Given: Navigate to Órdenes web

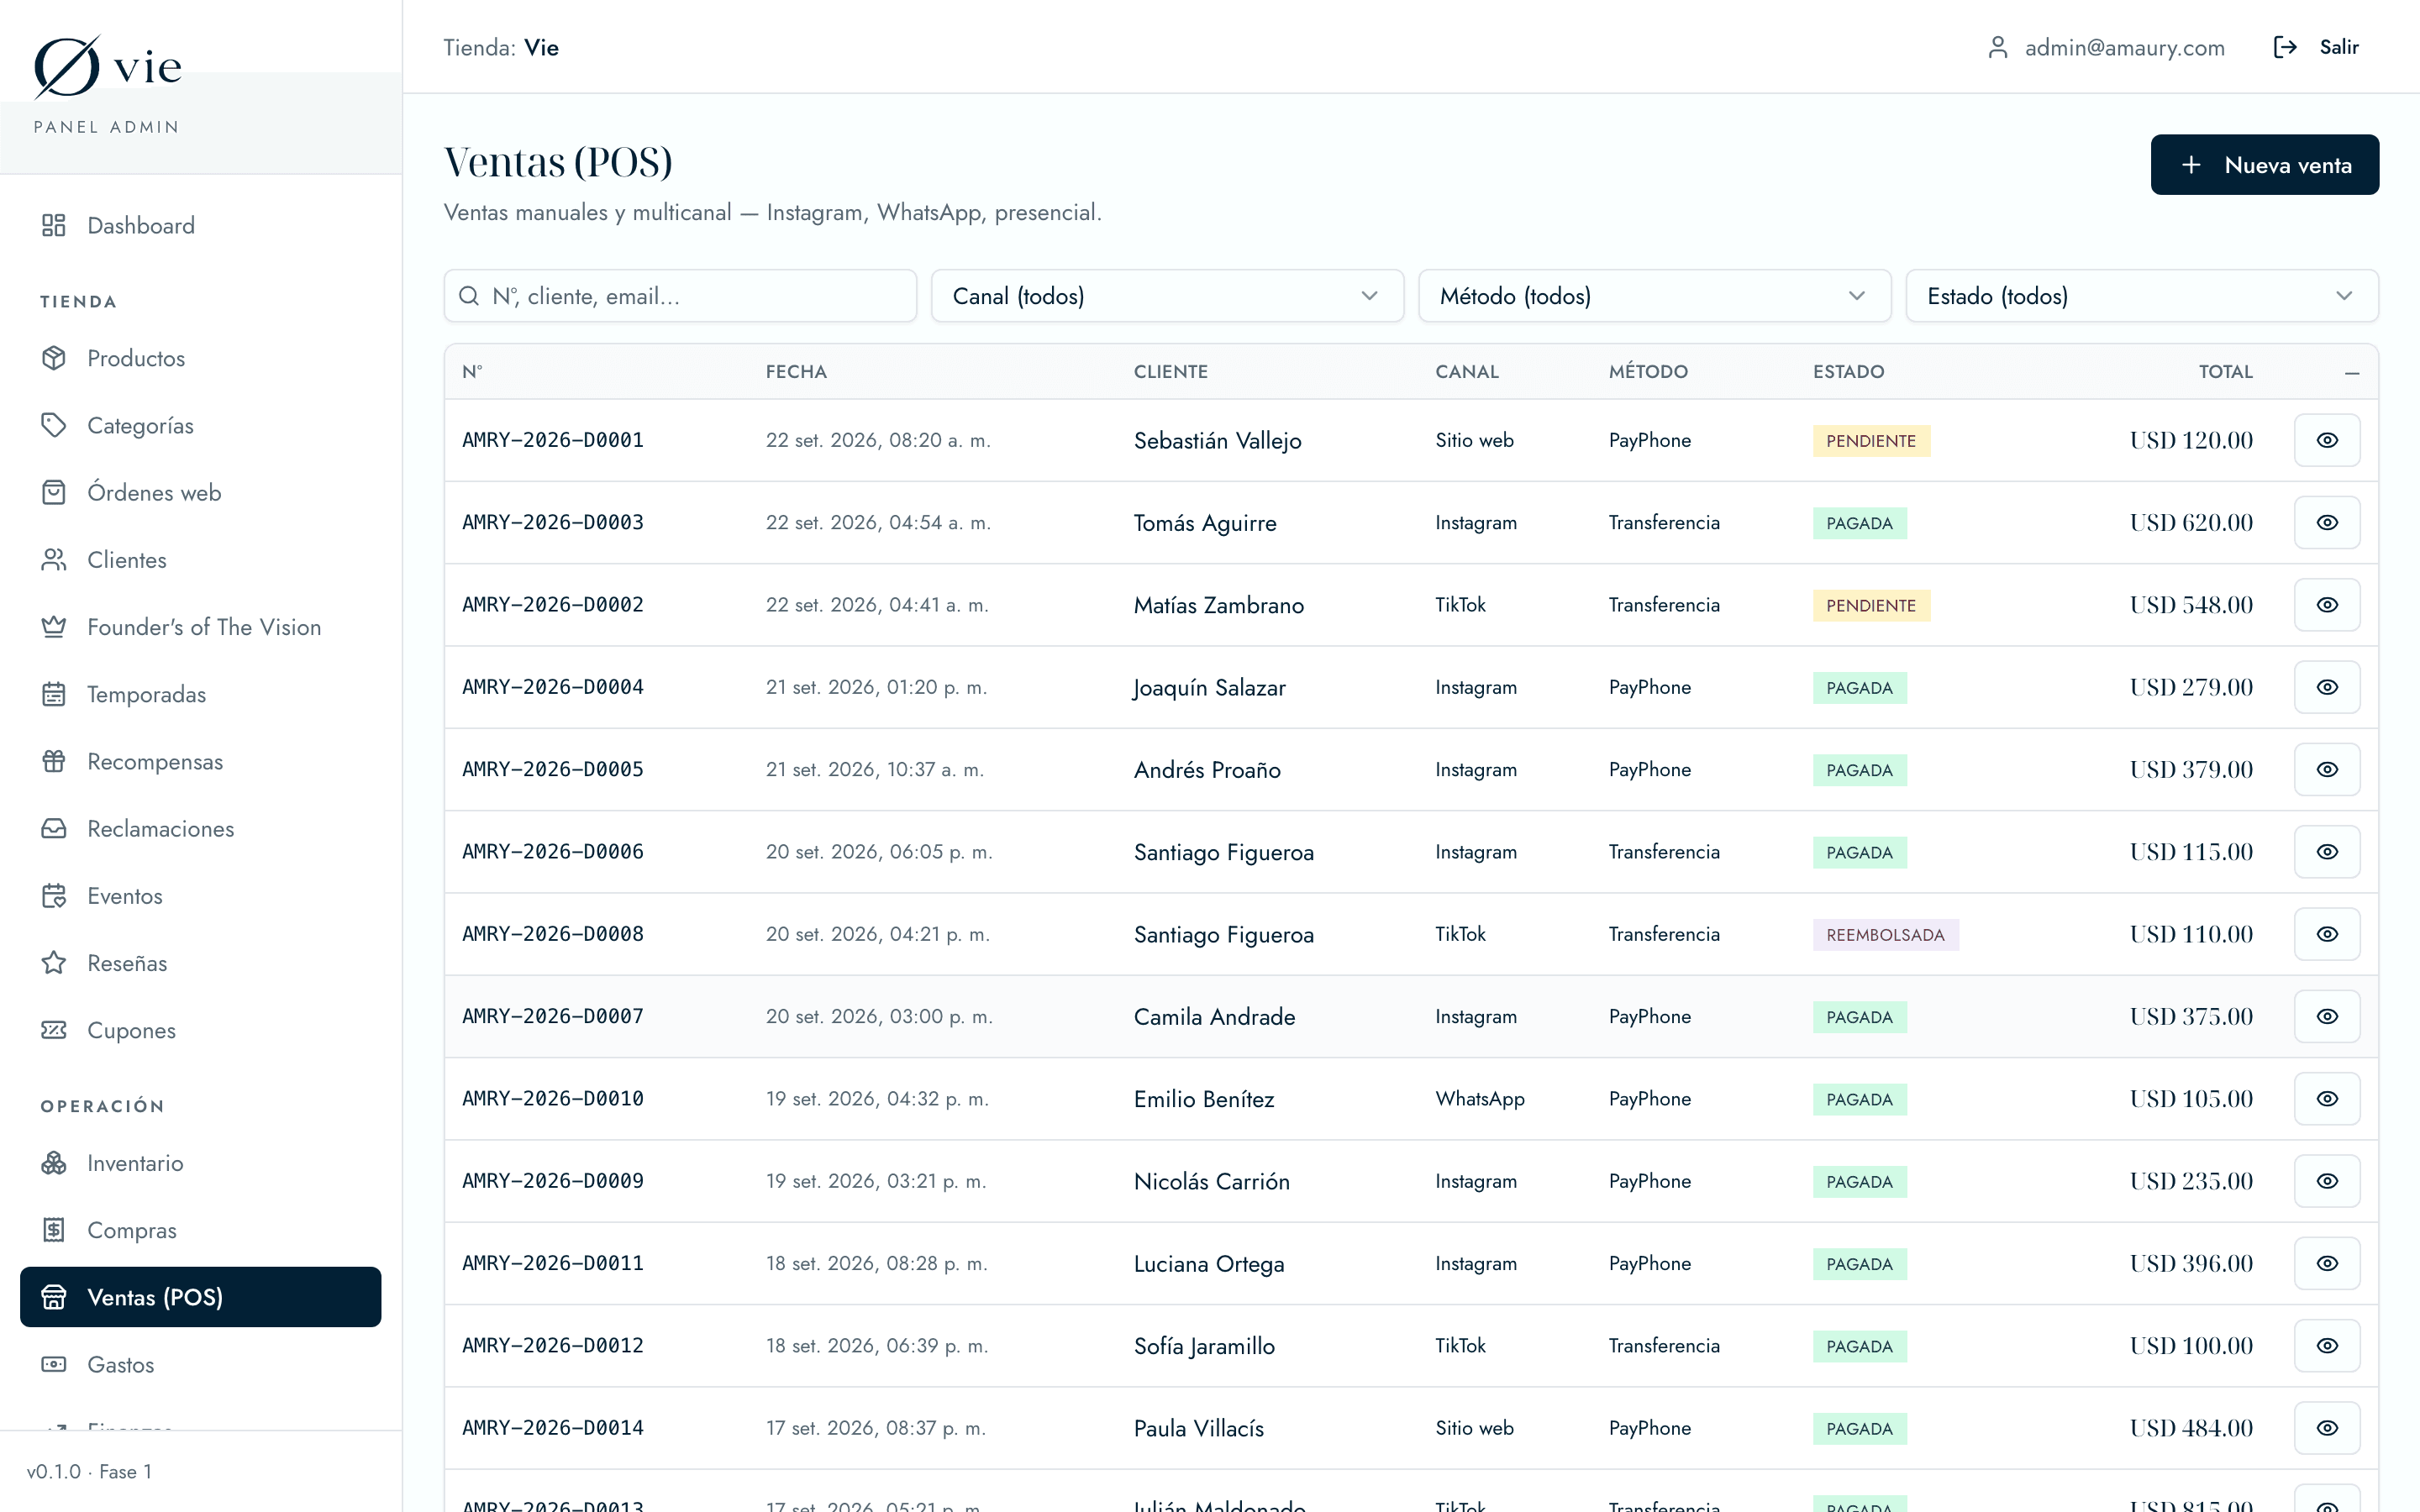Looking at the screenshot, I should 201,492.
